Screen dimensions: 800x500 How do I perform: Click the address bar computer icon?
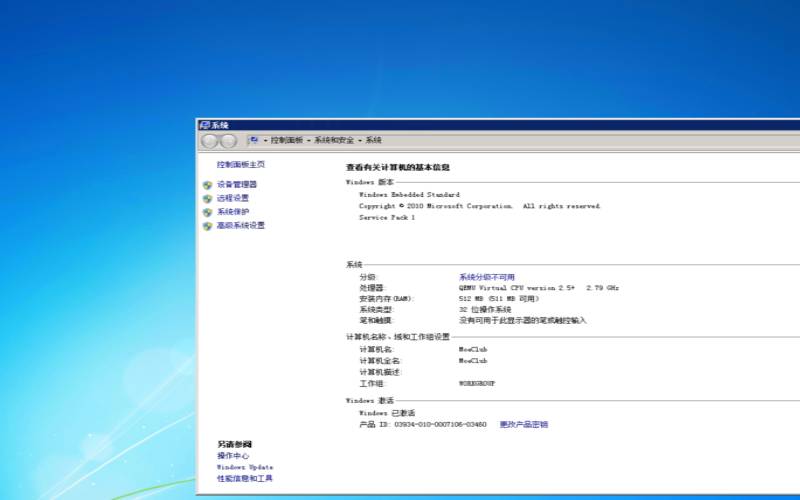254,140
